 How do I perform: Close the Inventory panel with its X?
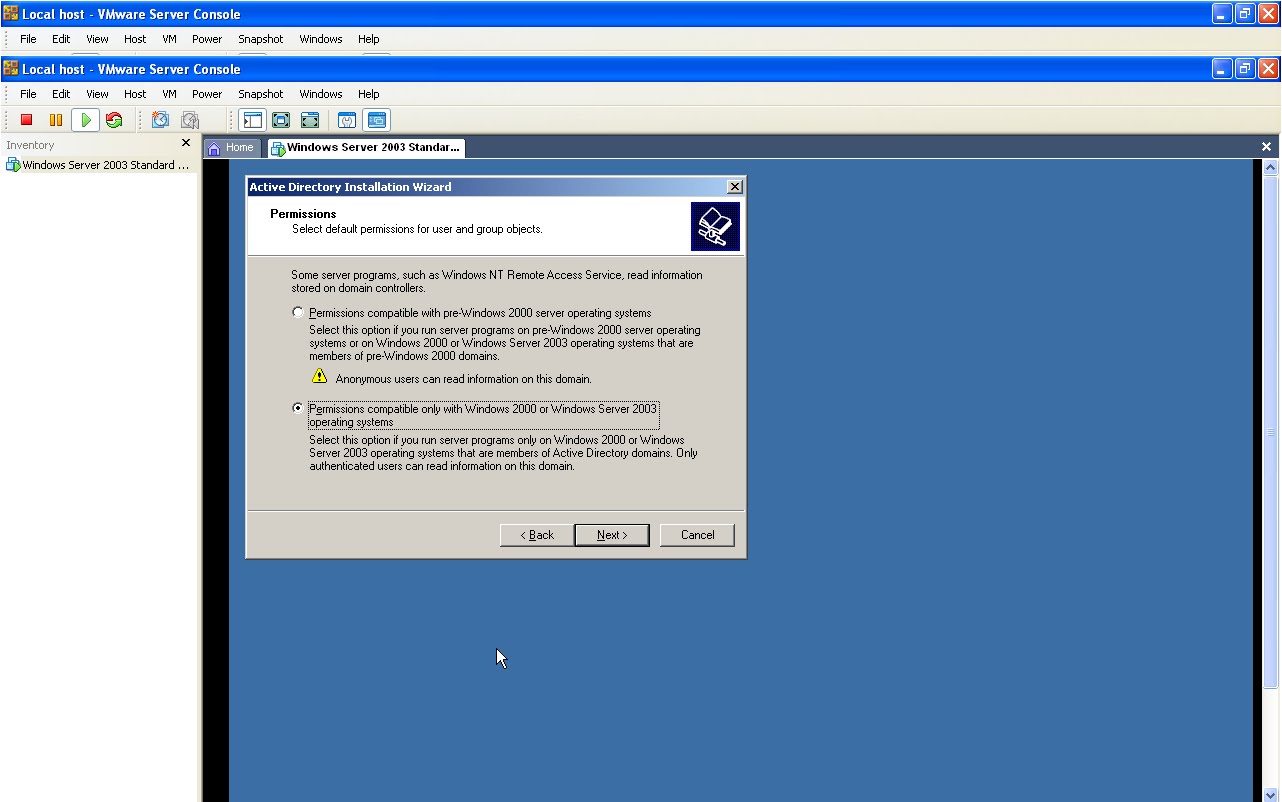[x=185, y=143]
